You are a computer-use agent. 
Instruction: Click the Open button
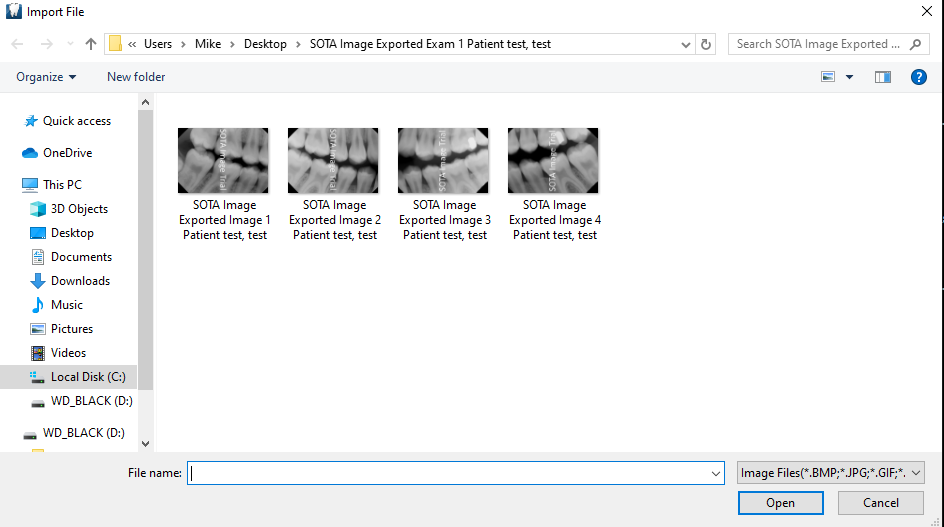[x=780, y=503]
